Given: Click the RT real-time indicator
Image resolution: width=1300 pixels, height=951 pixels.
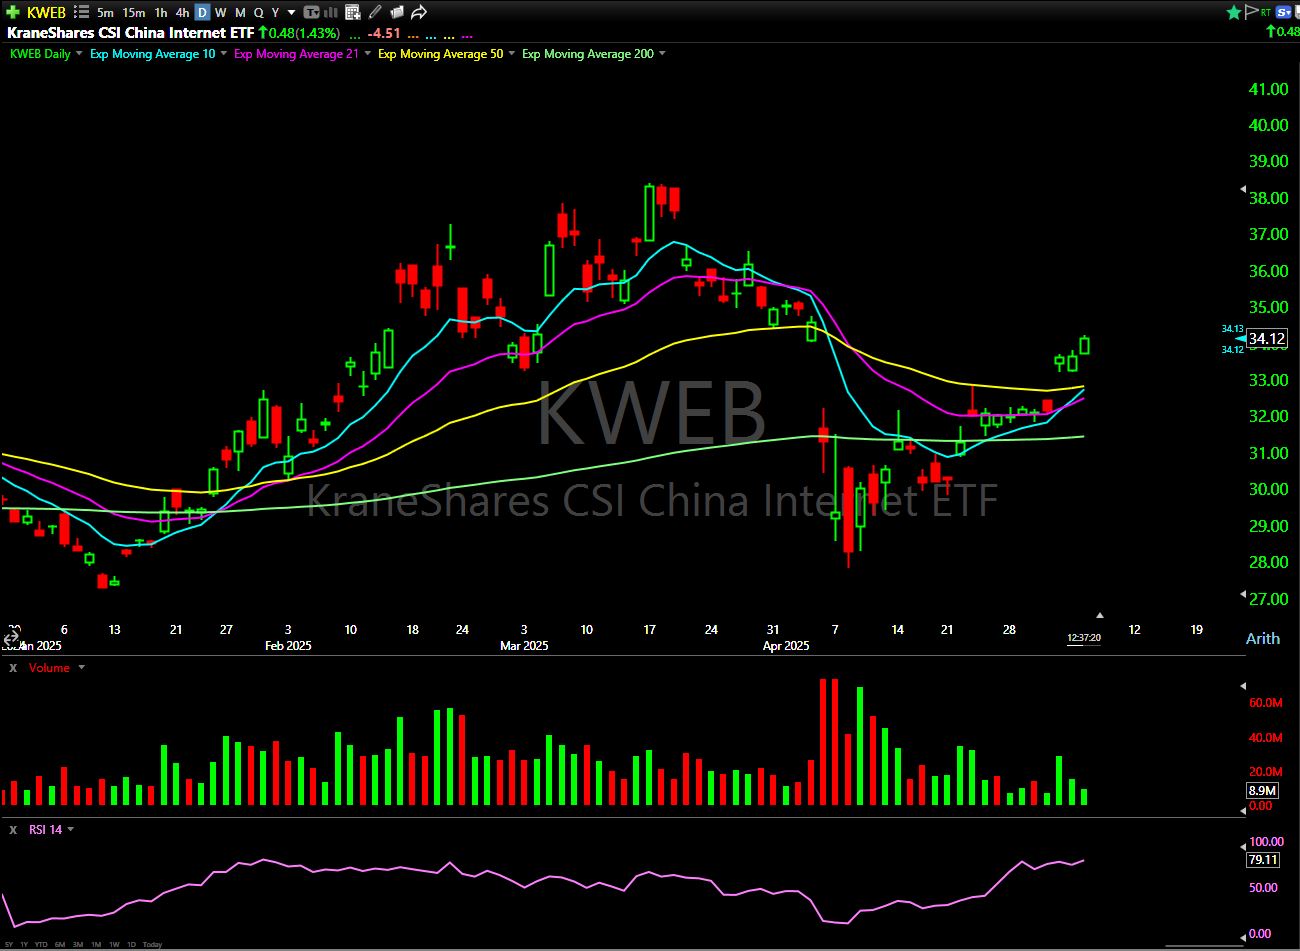Looking at the screenshot, I should (1266, 12).
